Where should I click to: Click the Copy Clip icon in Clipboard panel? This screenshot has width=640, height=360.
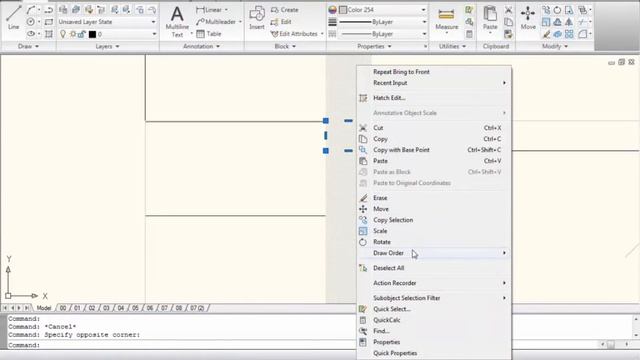[509, 22]
